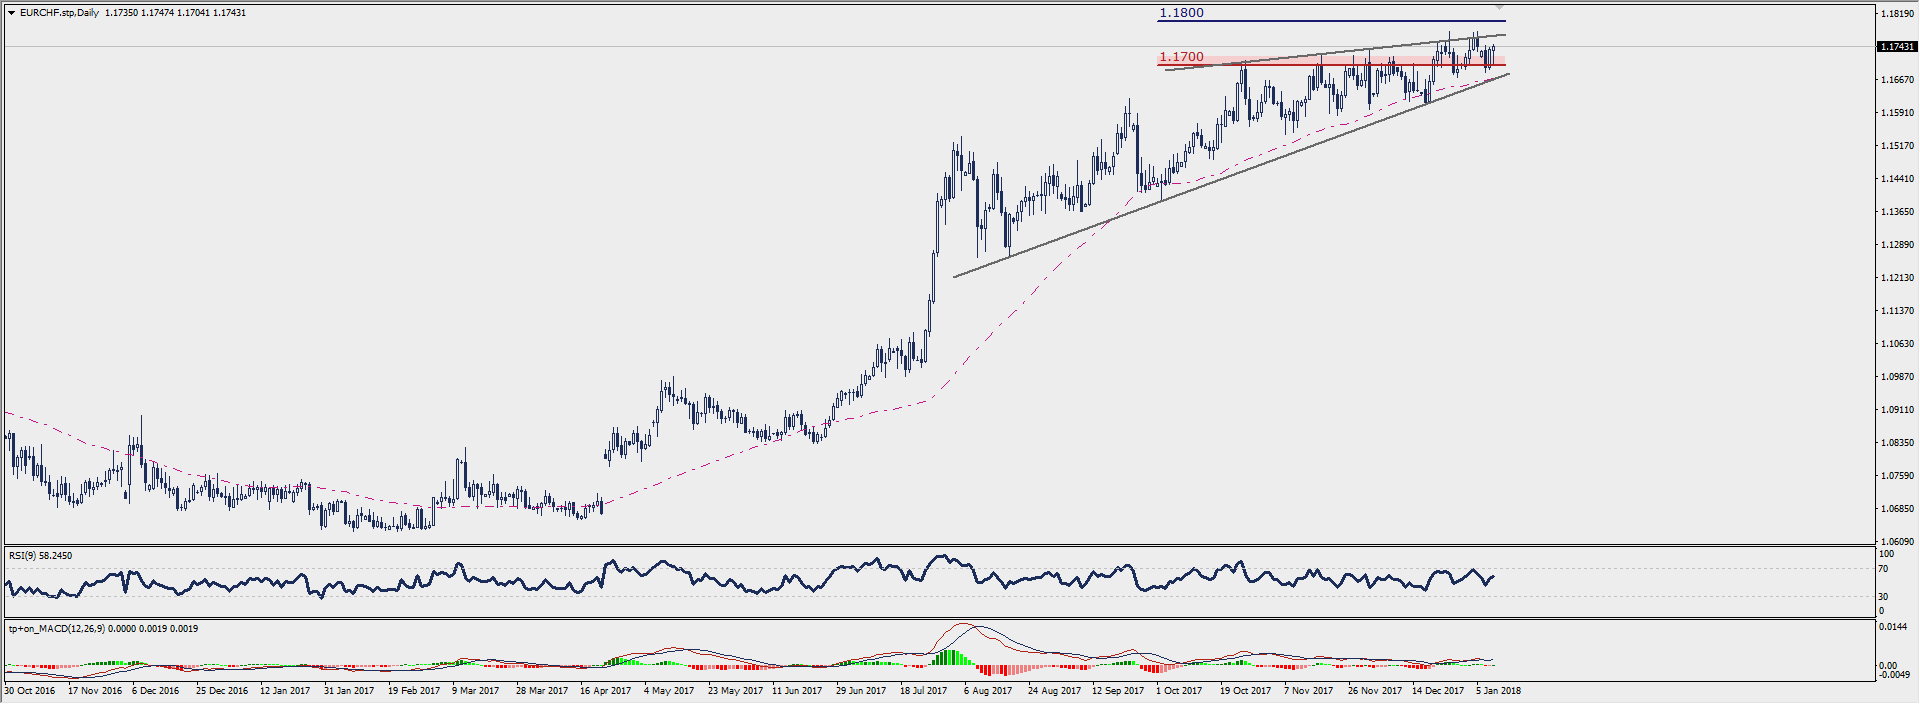Click the 1.12890 price scale value

tap(1897, 245)
